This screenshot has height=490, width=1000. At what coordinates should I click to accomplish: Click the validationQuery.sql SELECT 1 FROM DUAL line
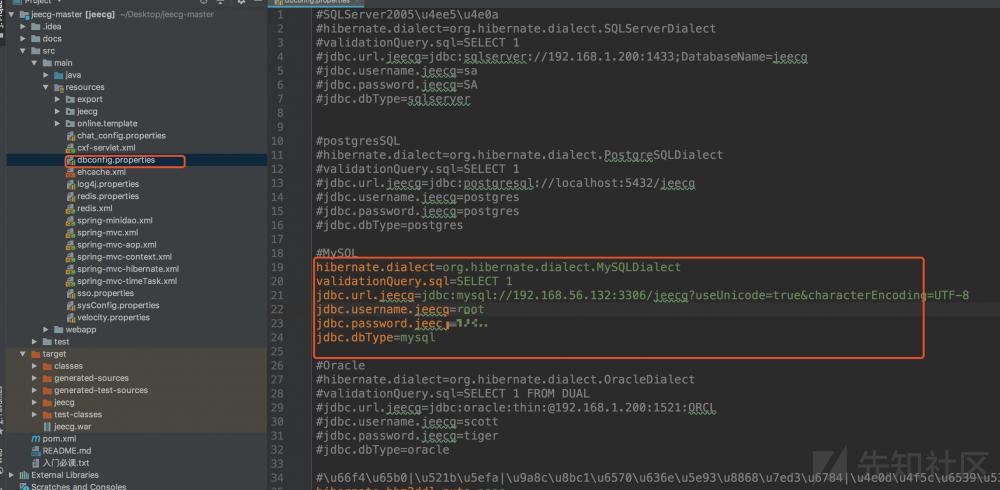pos(453,393)
